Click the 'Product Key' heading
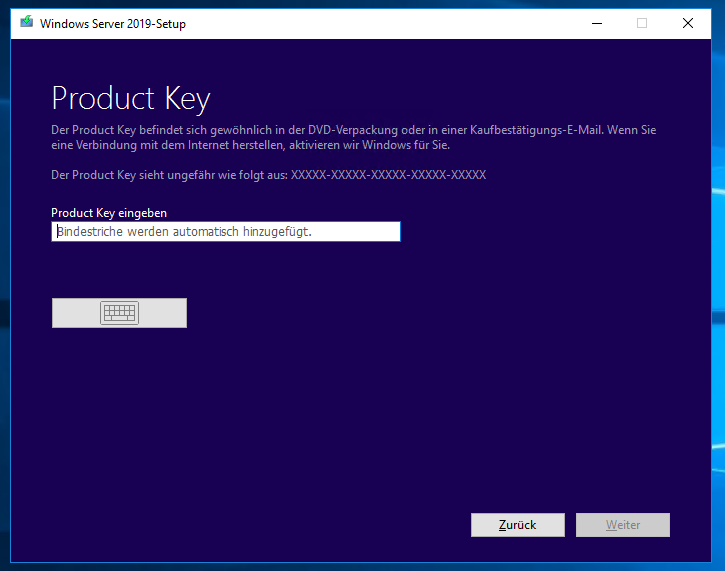The image size is (725, 571). (131, 98)
